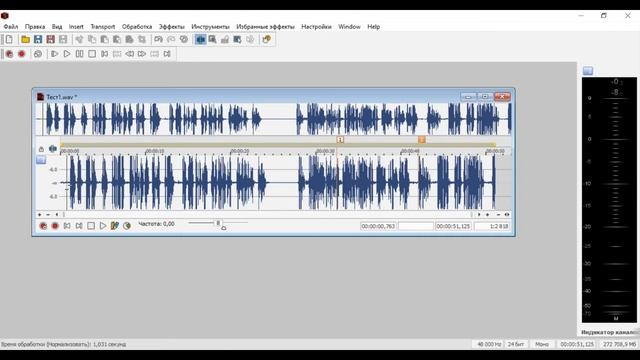Screen dimensions: 640x360
Task: Click Go to End in main transport toolbar
Action: pyautogui.click(x=167, y=54)
